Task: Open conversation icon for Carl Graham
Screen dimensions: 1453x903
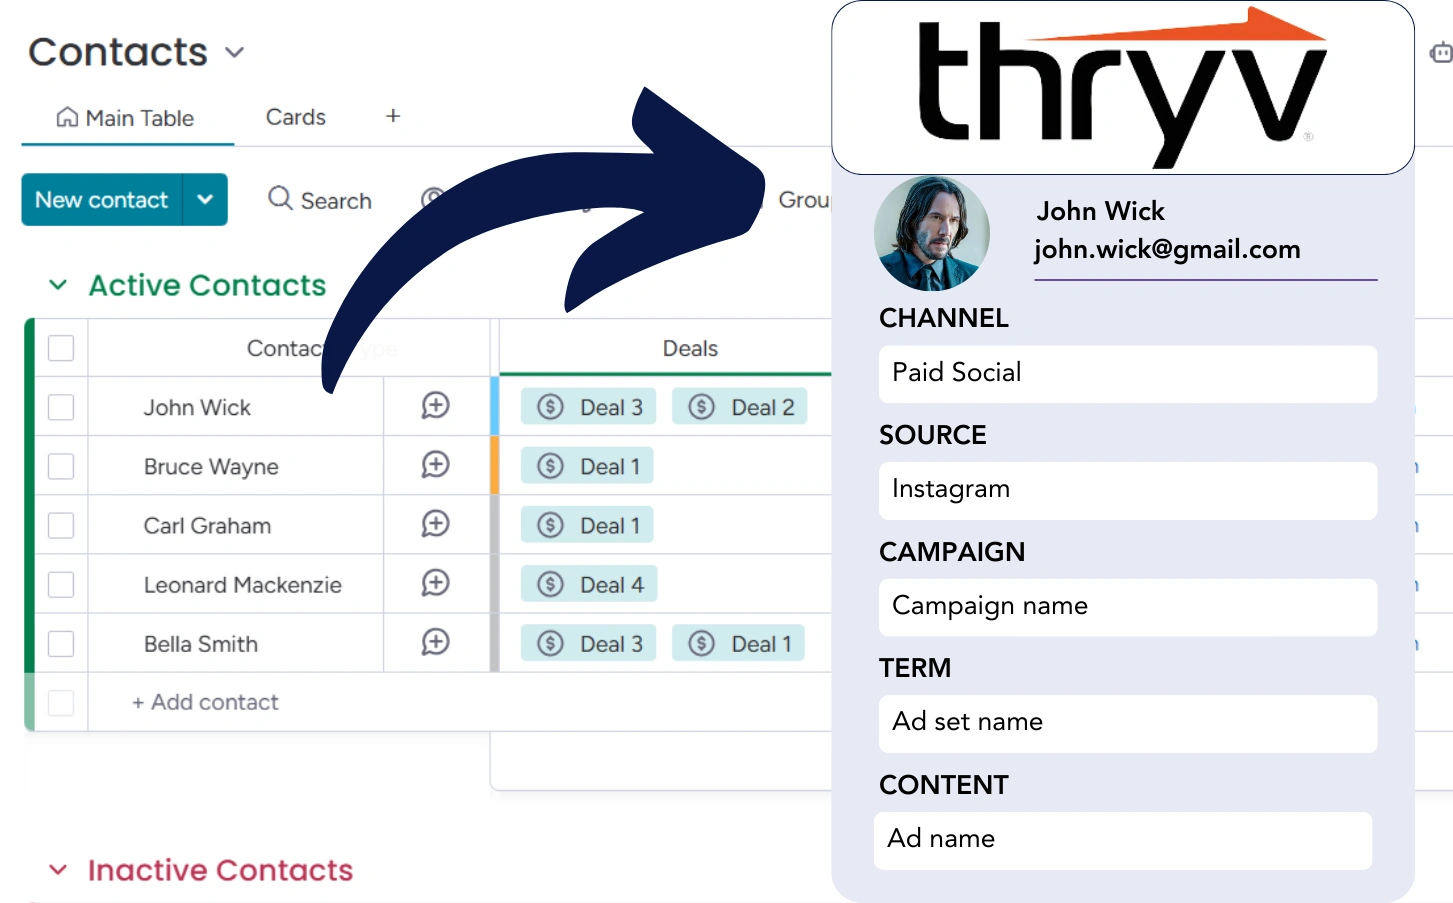Action: point(435,524)
